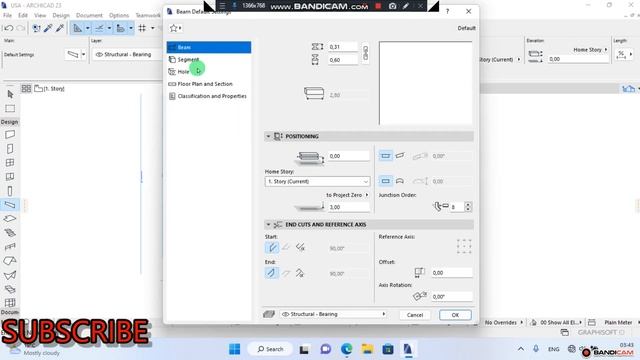Image resolution: width=640 pixels, height=360 pixels.
Task: Click the taskbar Search box
Action: click(x=271, y=349)
